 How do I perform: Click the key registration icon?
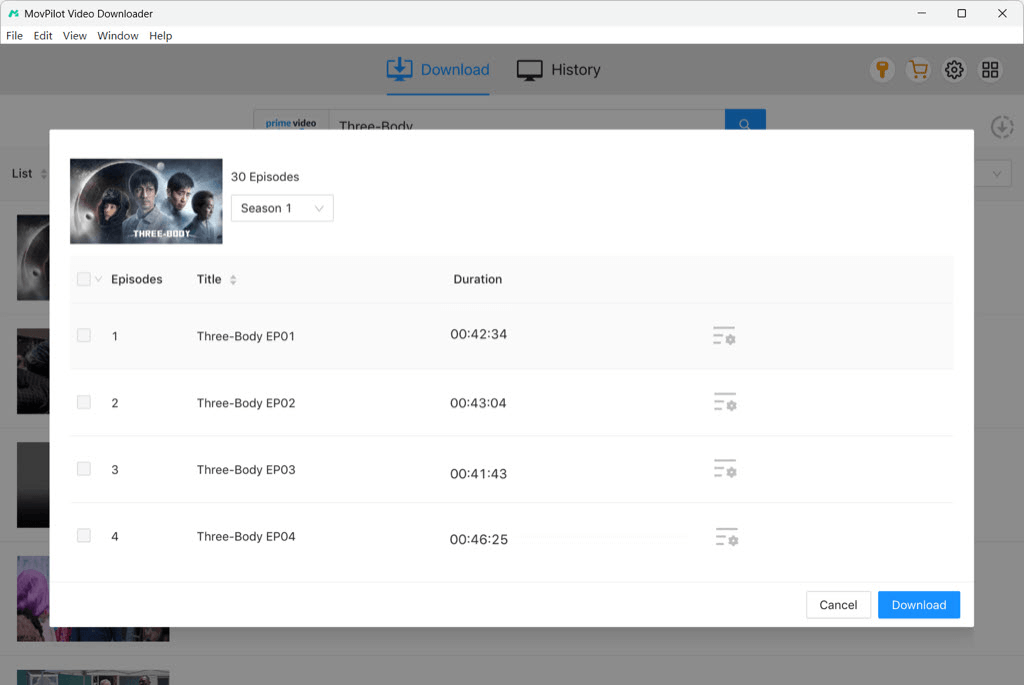point(882,69)
